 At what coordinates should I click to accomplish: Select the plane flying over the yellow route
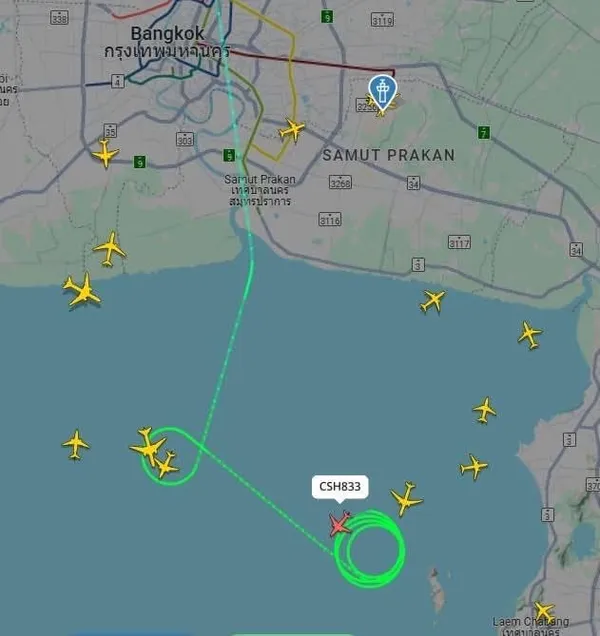tap(292, 130)
